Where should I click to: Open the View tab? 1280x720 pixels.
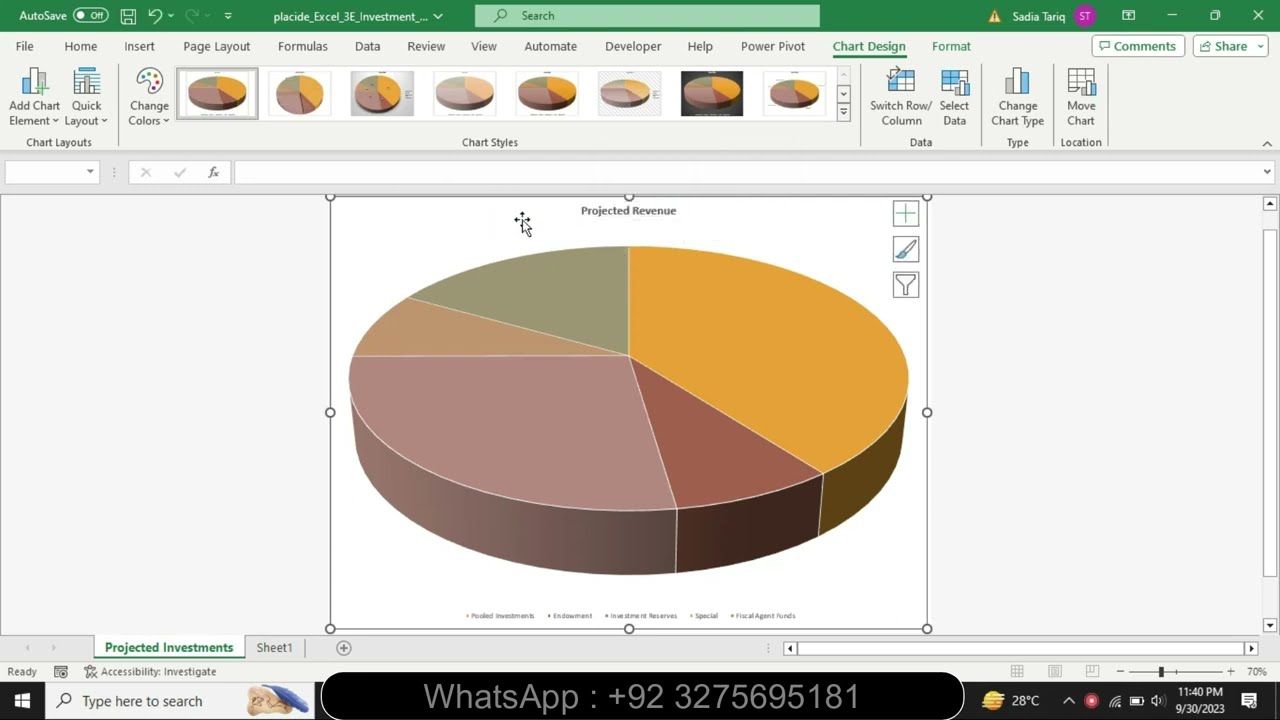click(483, 46)
